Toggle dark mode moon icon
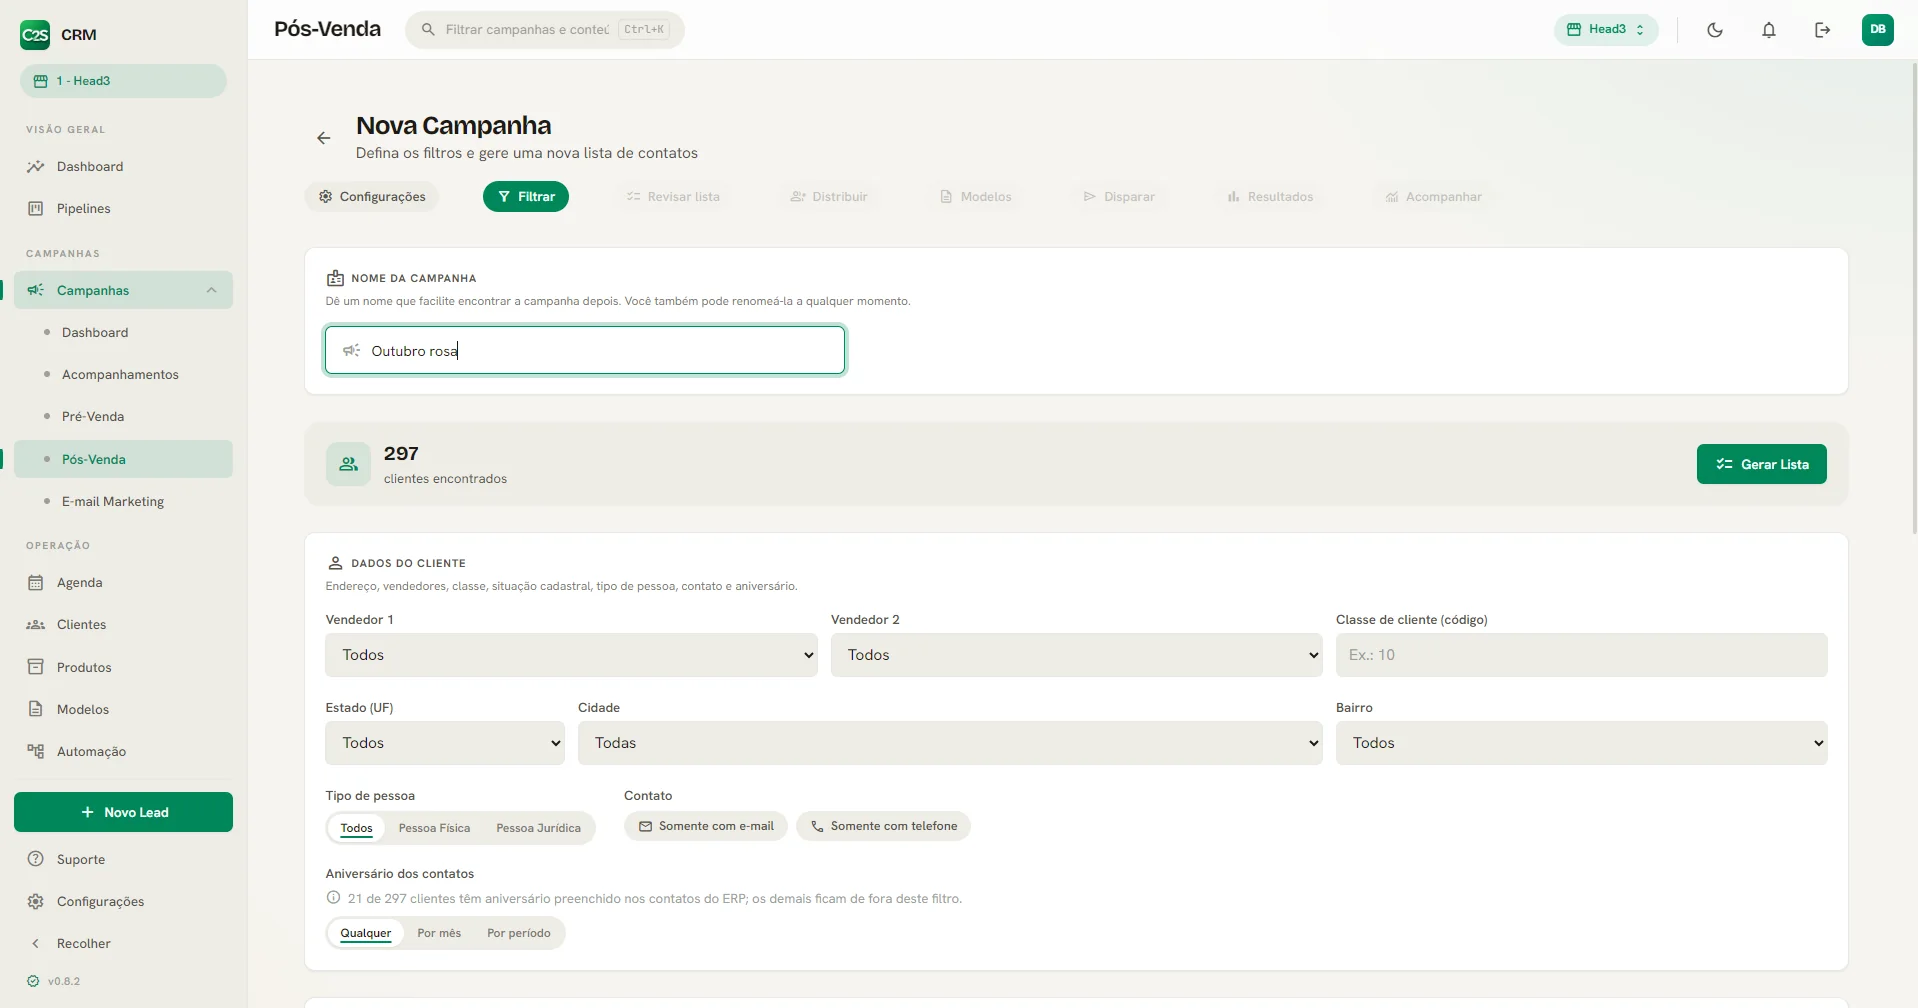The height and width of the screenshot is (1008, 1918). click(1715, 30)
